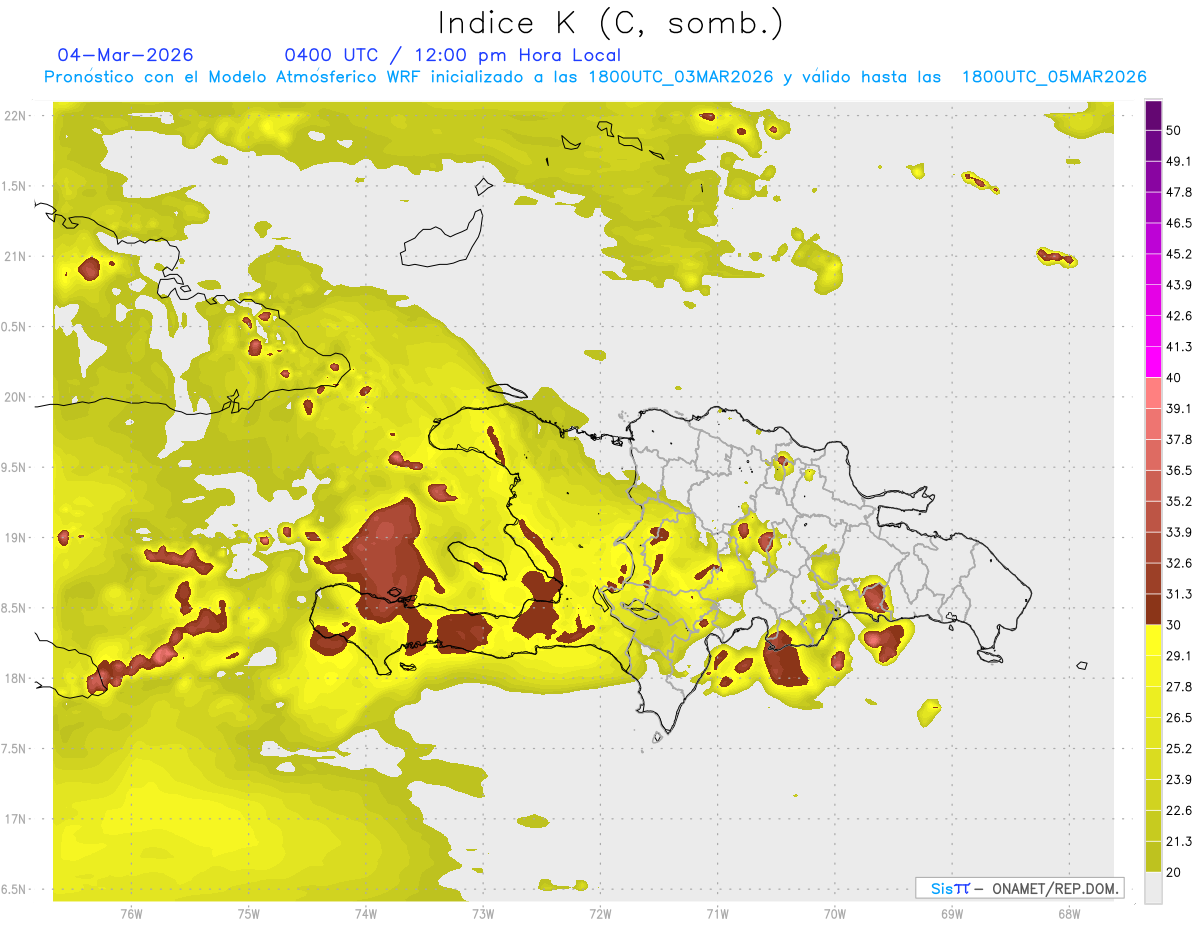This screenshot has width=1200, height=927.
Task: Click the colorbar label "20"
Action: [x=1176, y=872]
